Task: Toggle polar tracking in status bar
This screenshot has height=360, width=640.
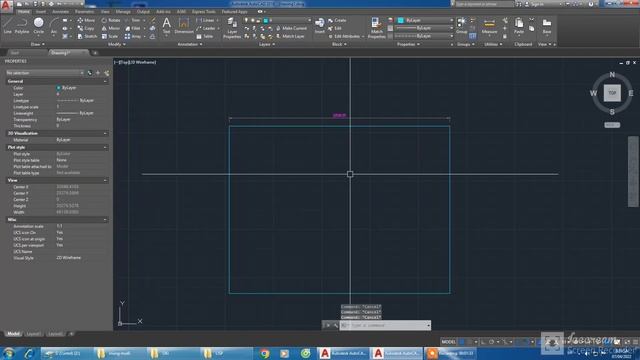Action: (491, 342)
